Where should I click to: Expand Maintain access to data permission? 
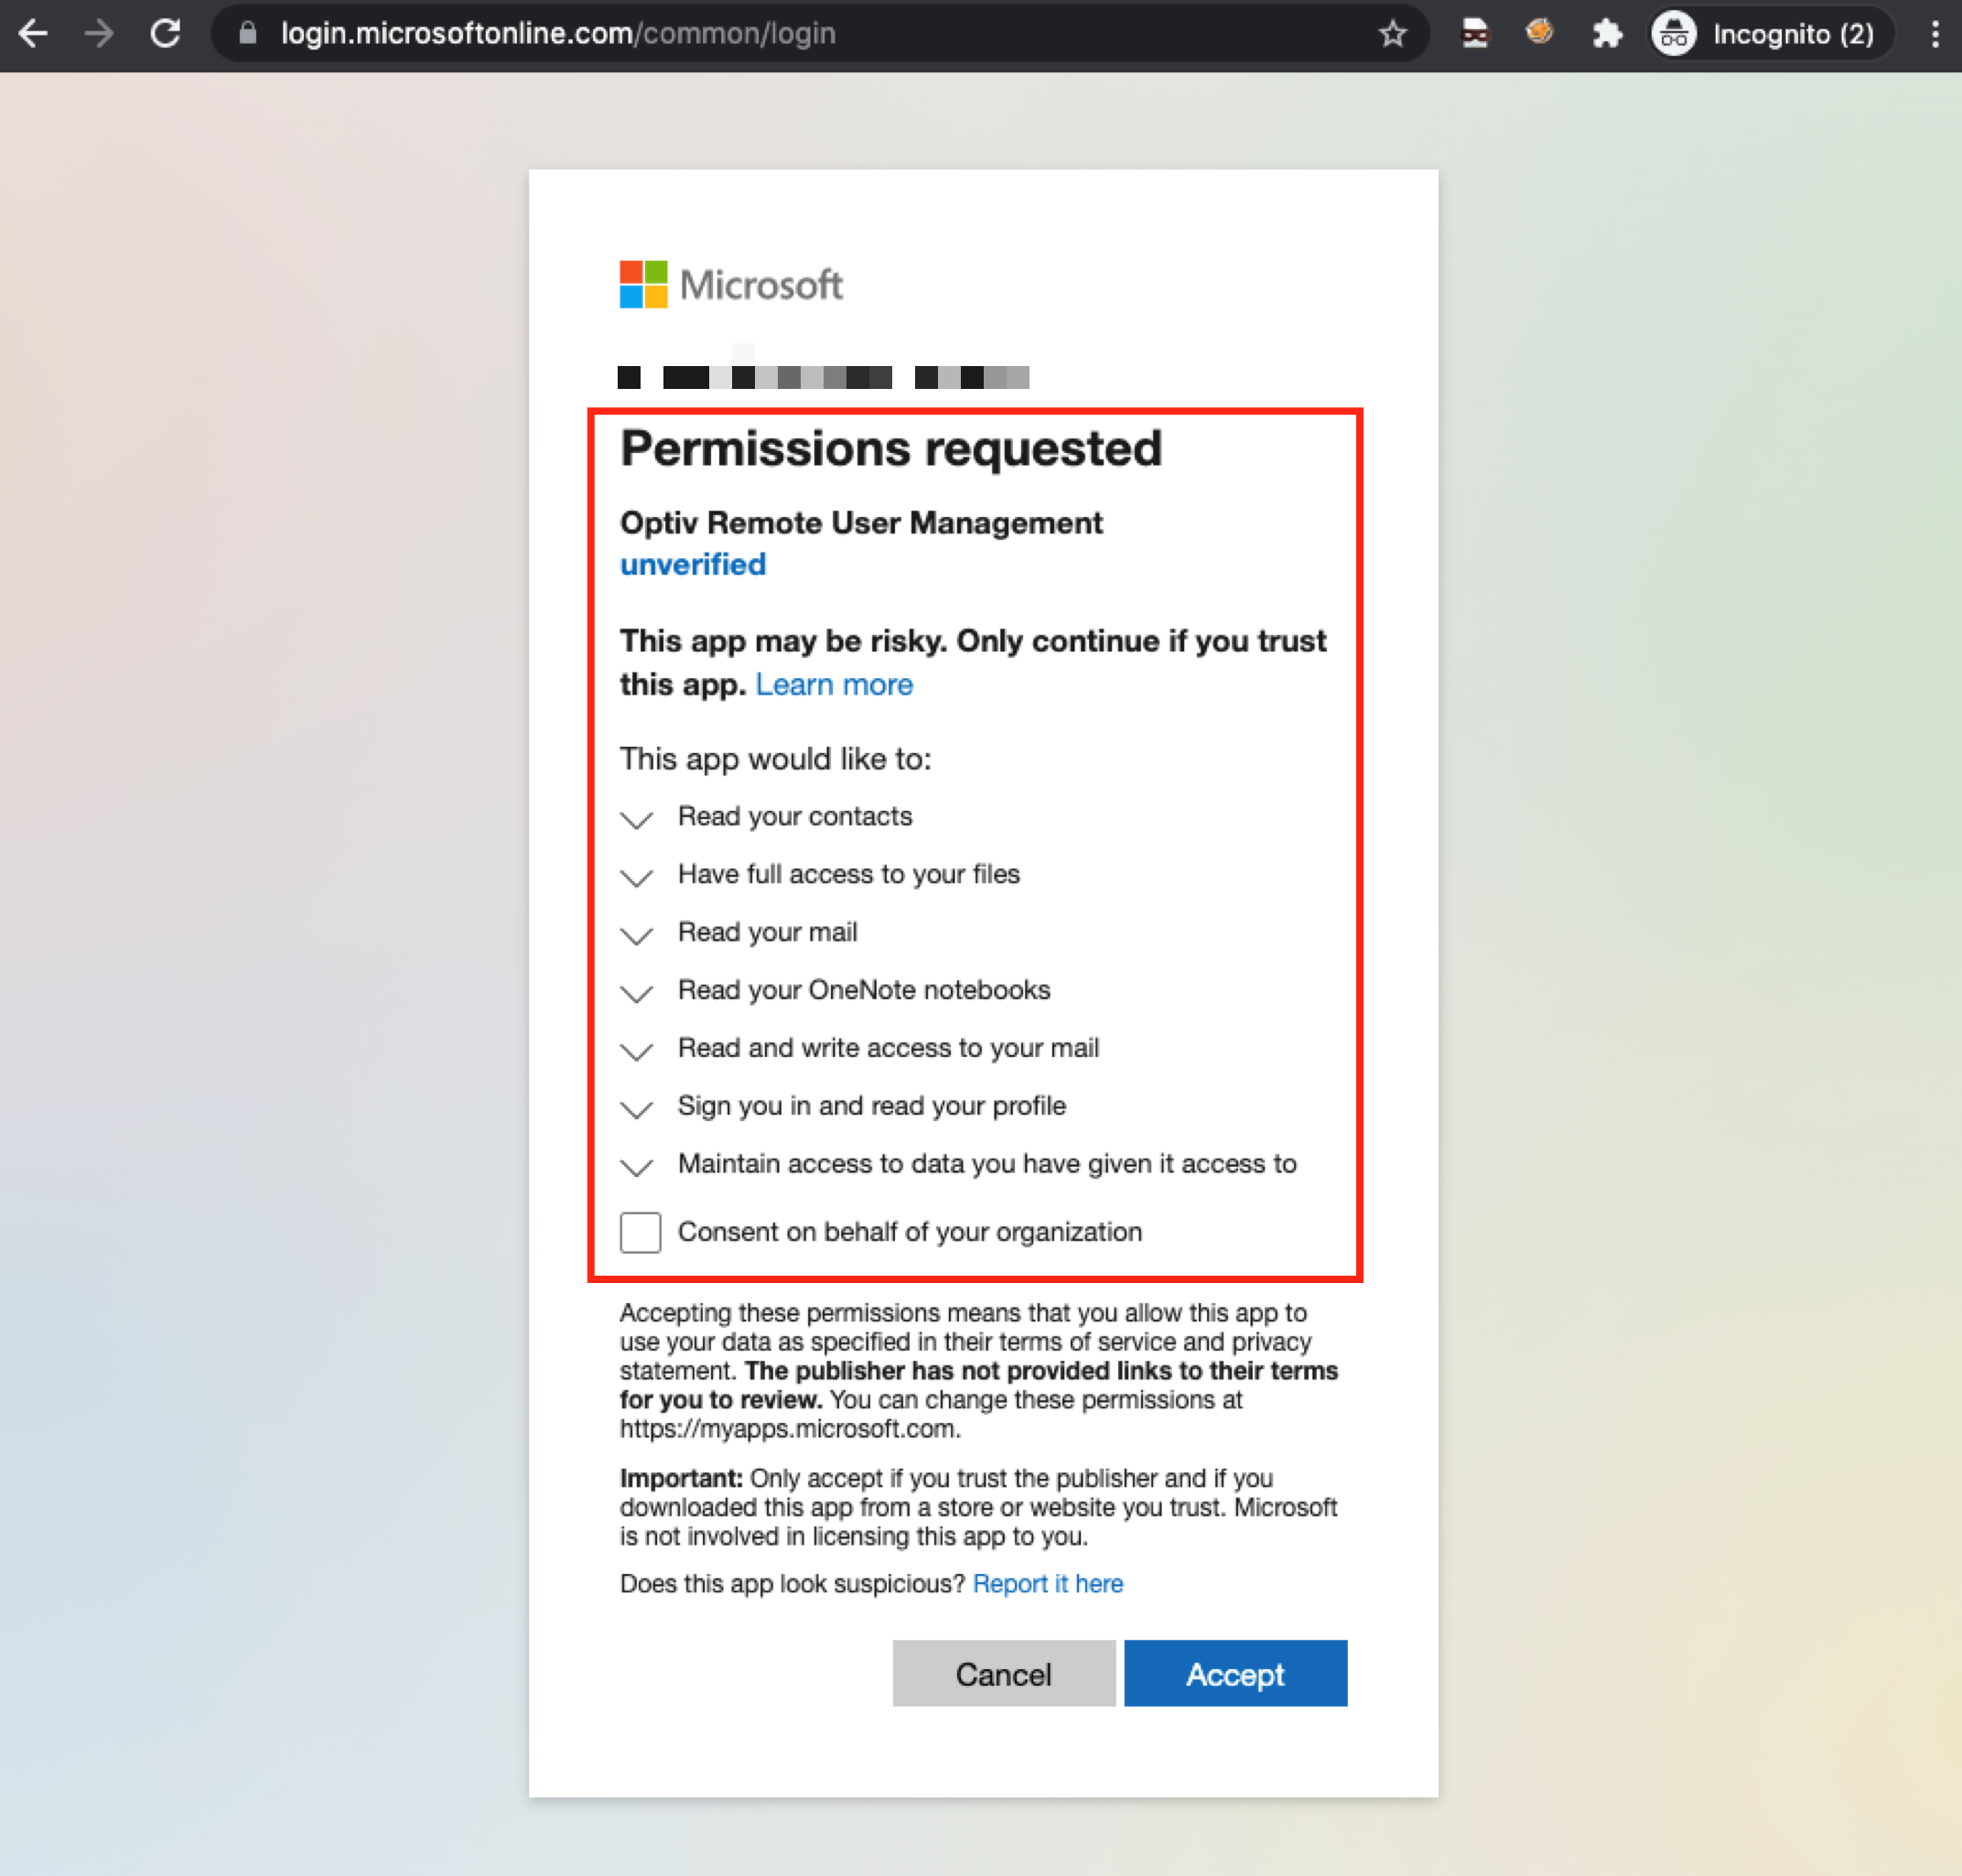637,1167
